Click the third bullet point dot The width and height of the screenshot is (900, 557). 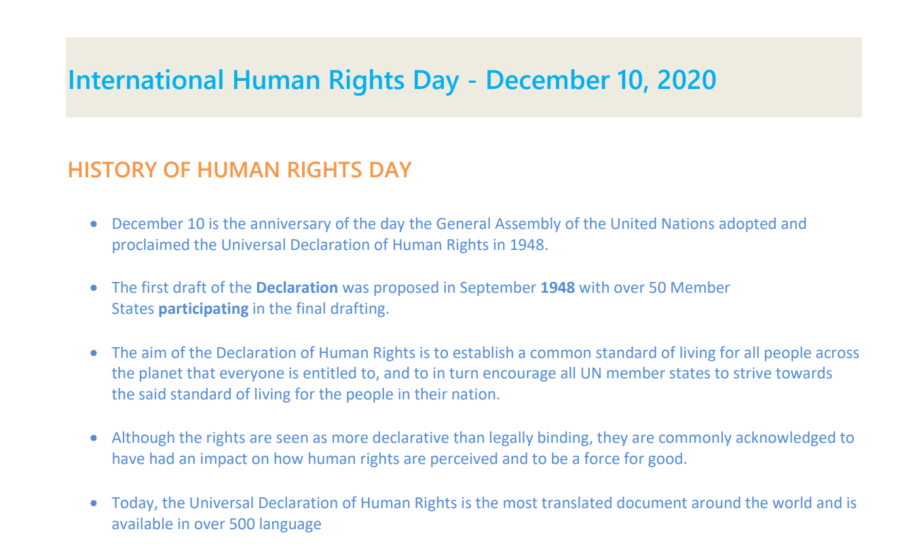(x=94, y=353)
